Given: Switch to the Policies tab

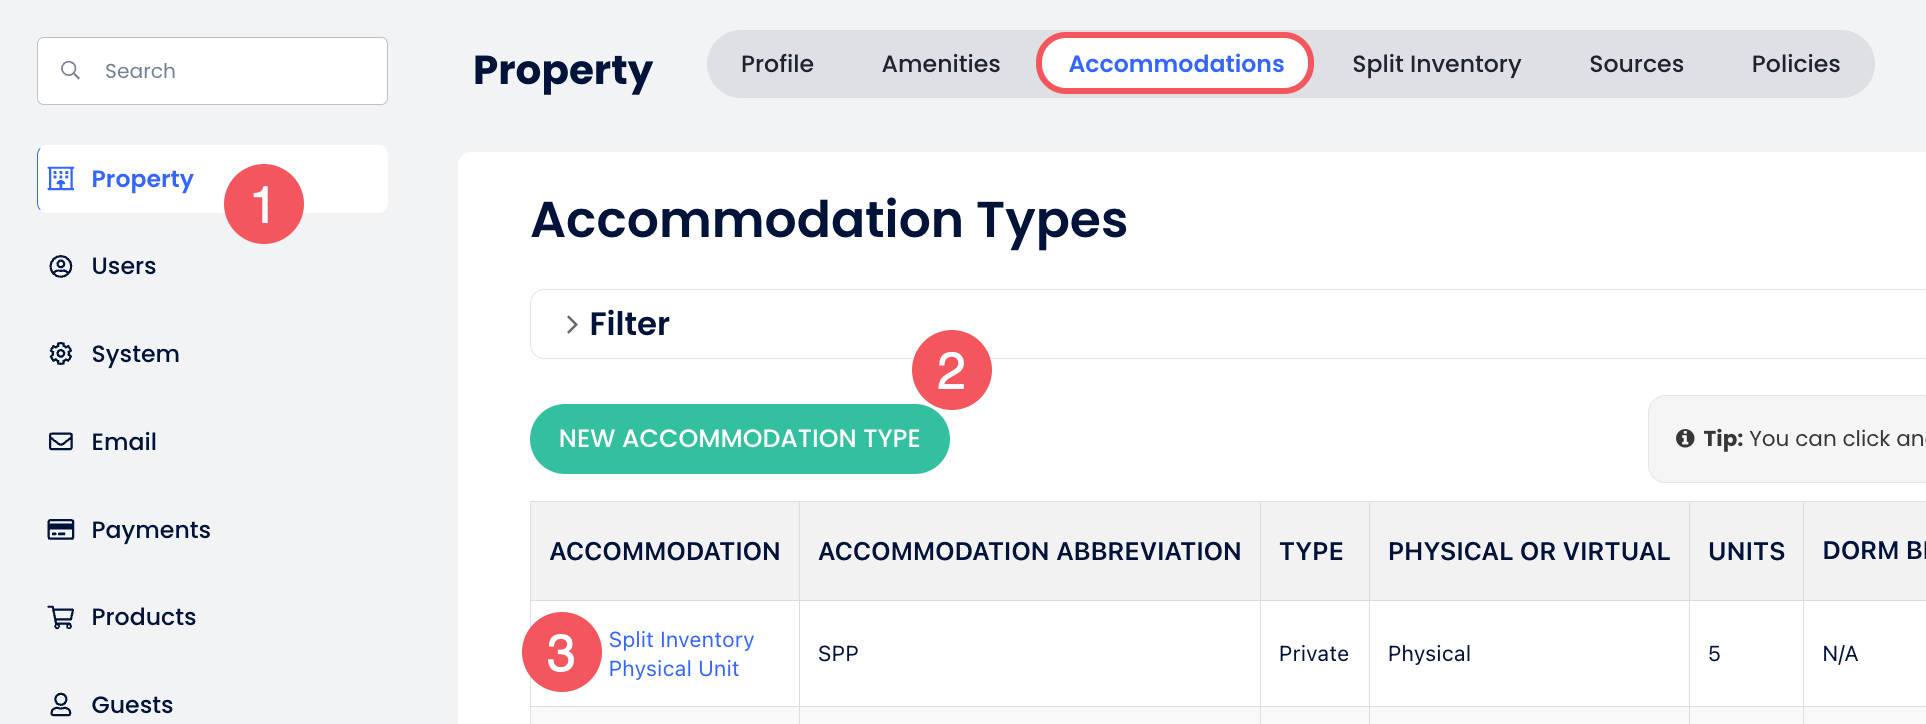Looking at the screenshot, I should click(x=1795, y=64).
